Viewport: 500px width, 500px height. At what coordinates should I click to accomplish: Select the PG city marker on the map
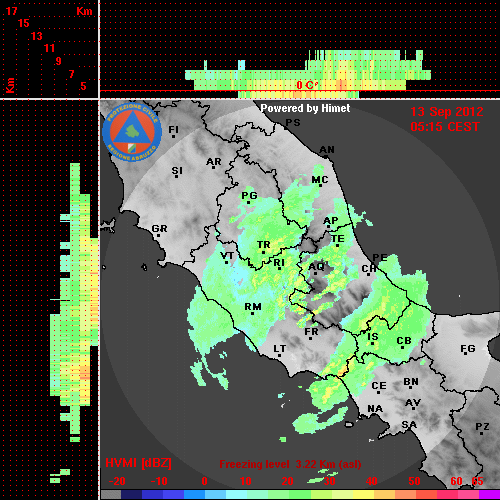[249, 197]
